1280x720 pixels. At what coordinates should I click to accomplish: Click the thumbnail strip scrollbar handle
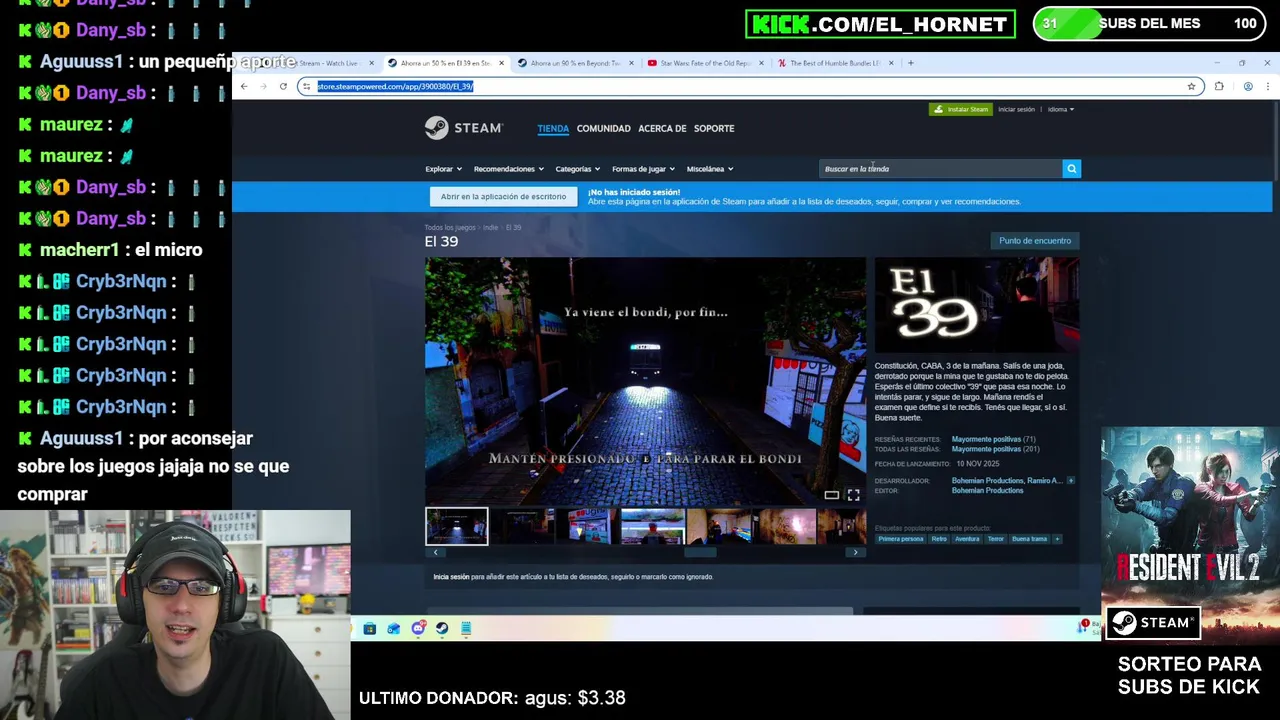pos(700,552)
